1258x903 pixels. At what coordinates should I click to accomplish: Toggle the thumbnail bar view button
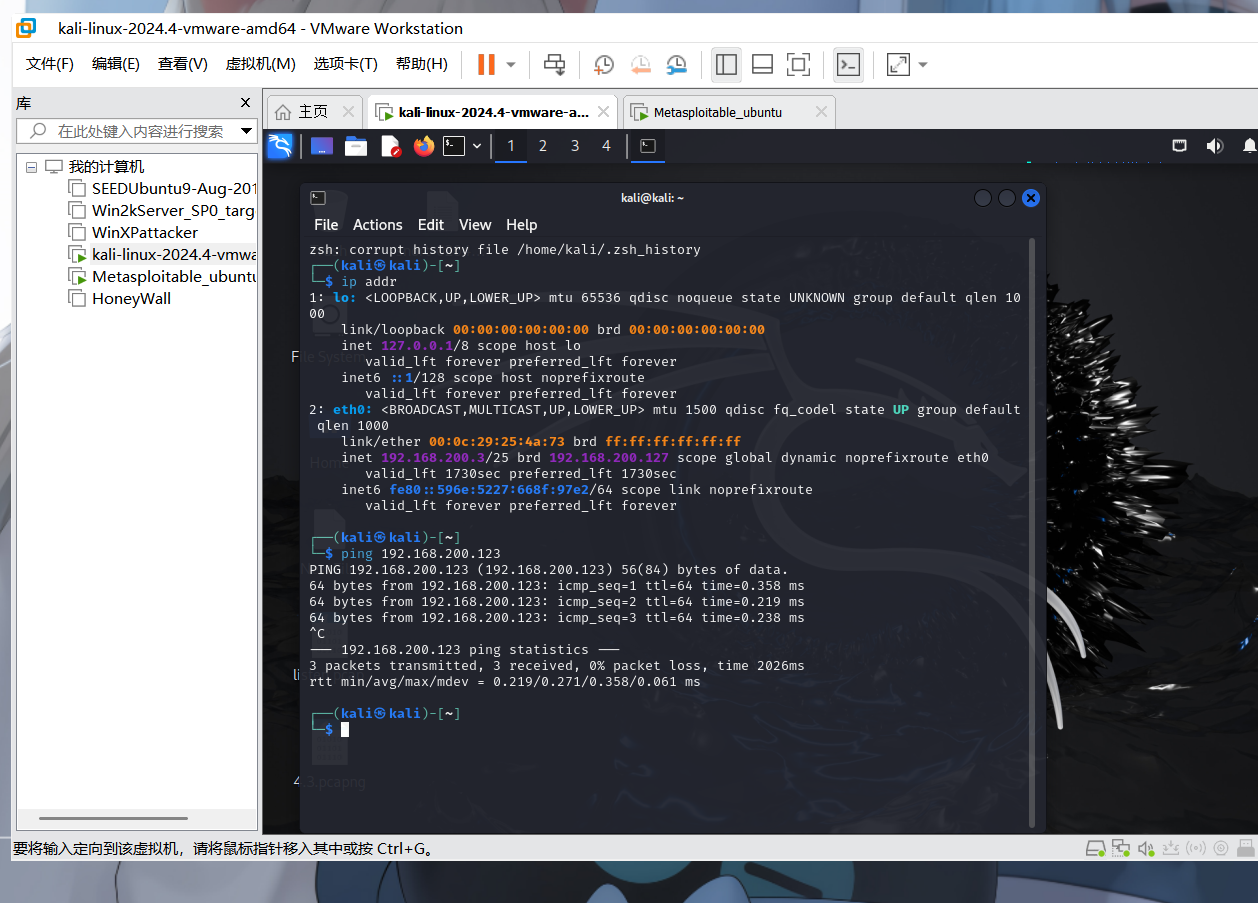762,65
